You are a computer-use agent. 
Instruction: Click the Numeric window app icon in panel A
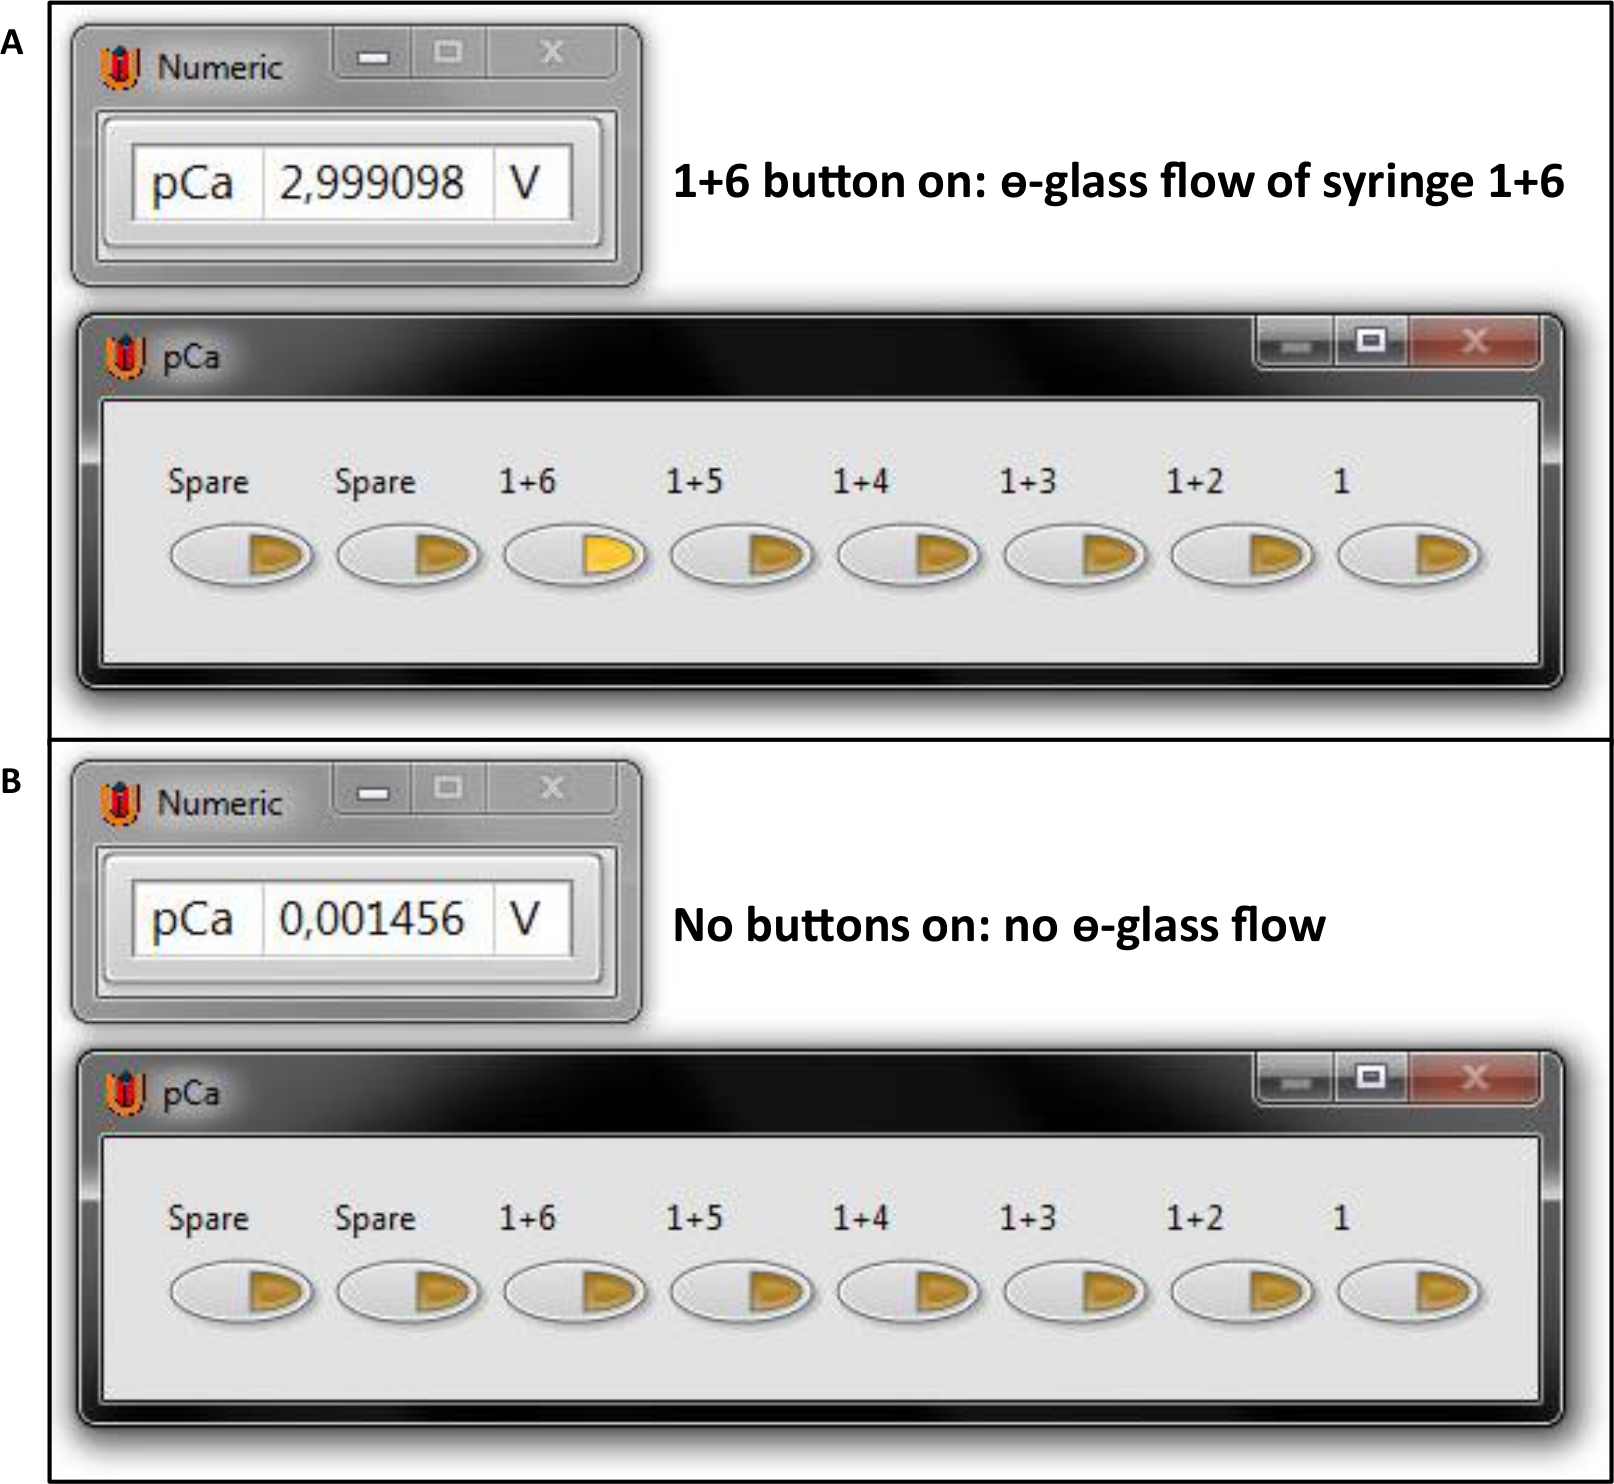point(120,68)
